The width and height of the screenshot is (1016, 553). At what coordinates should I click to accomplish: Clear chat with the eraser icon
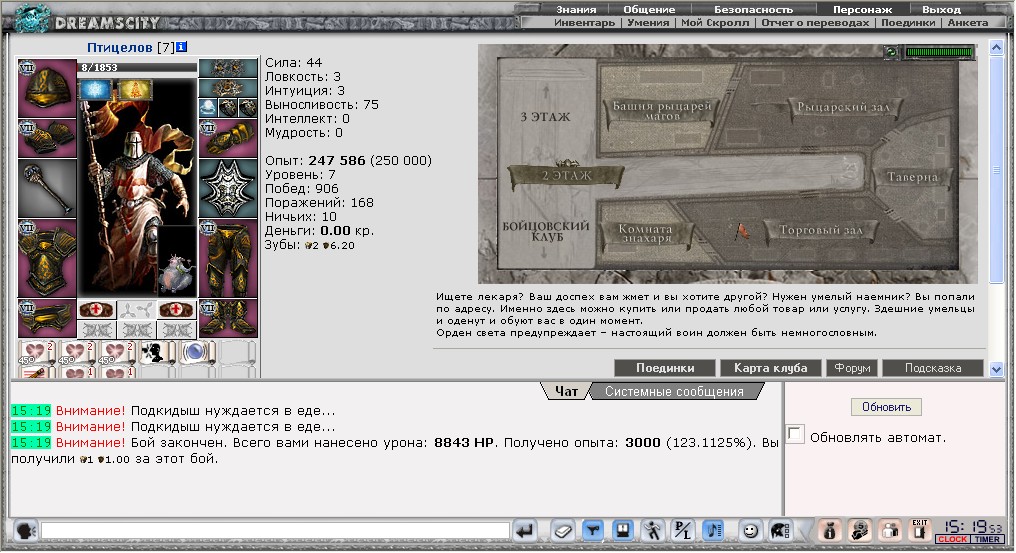click(562, 531)
